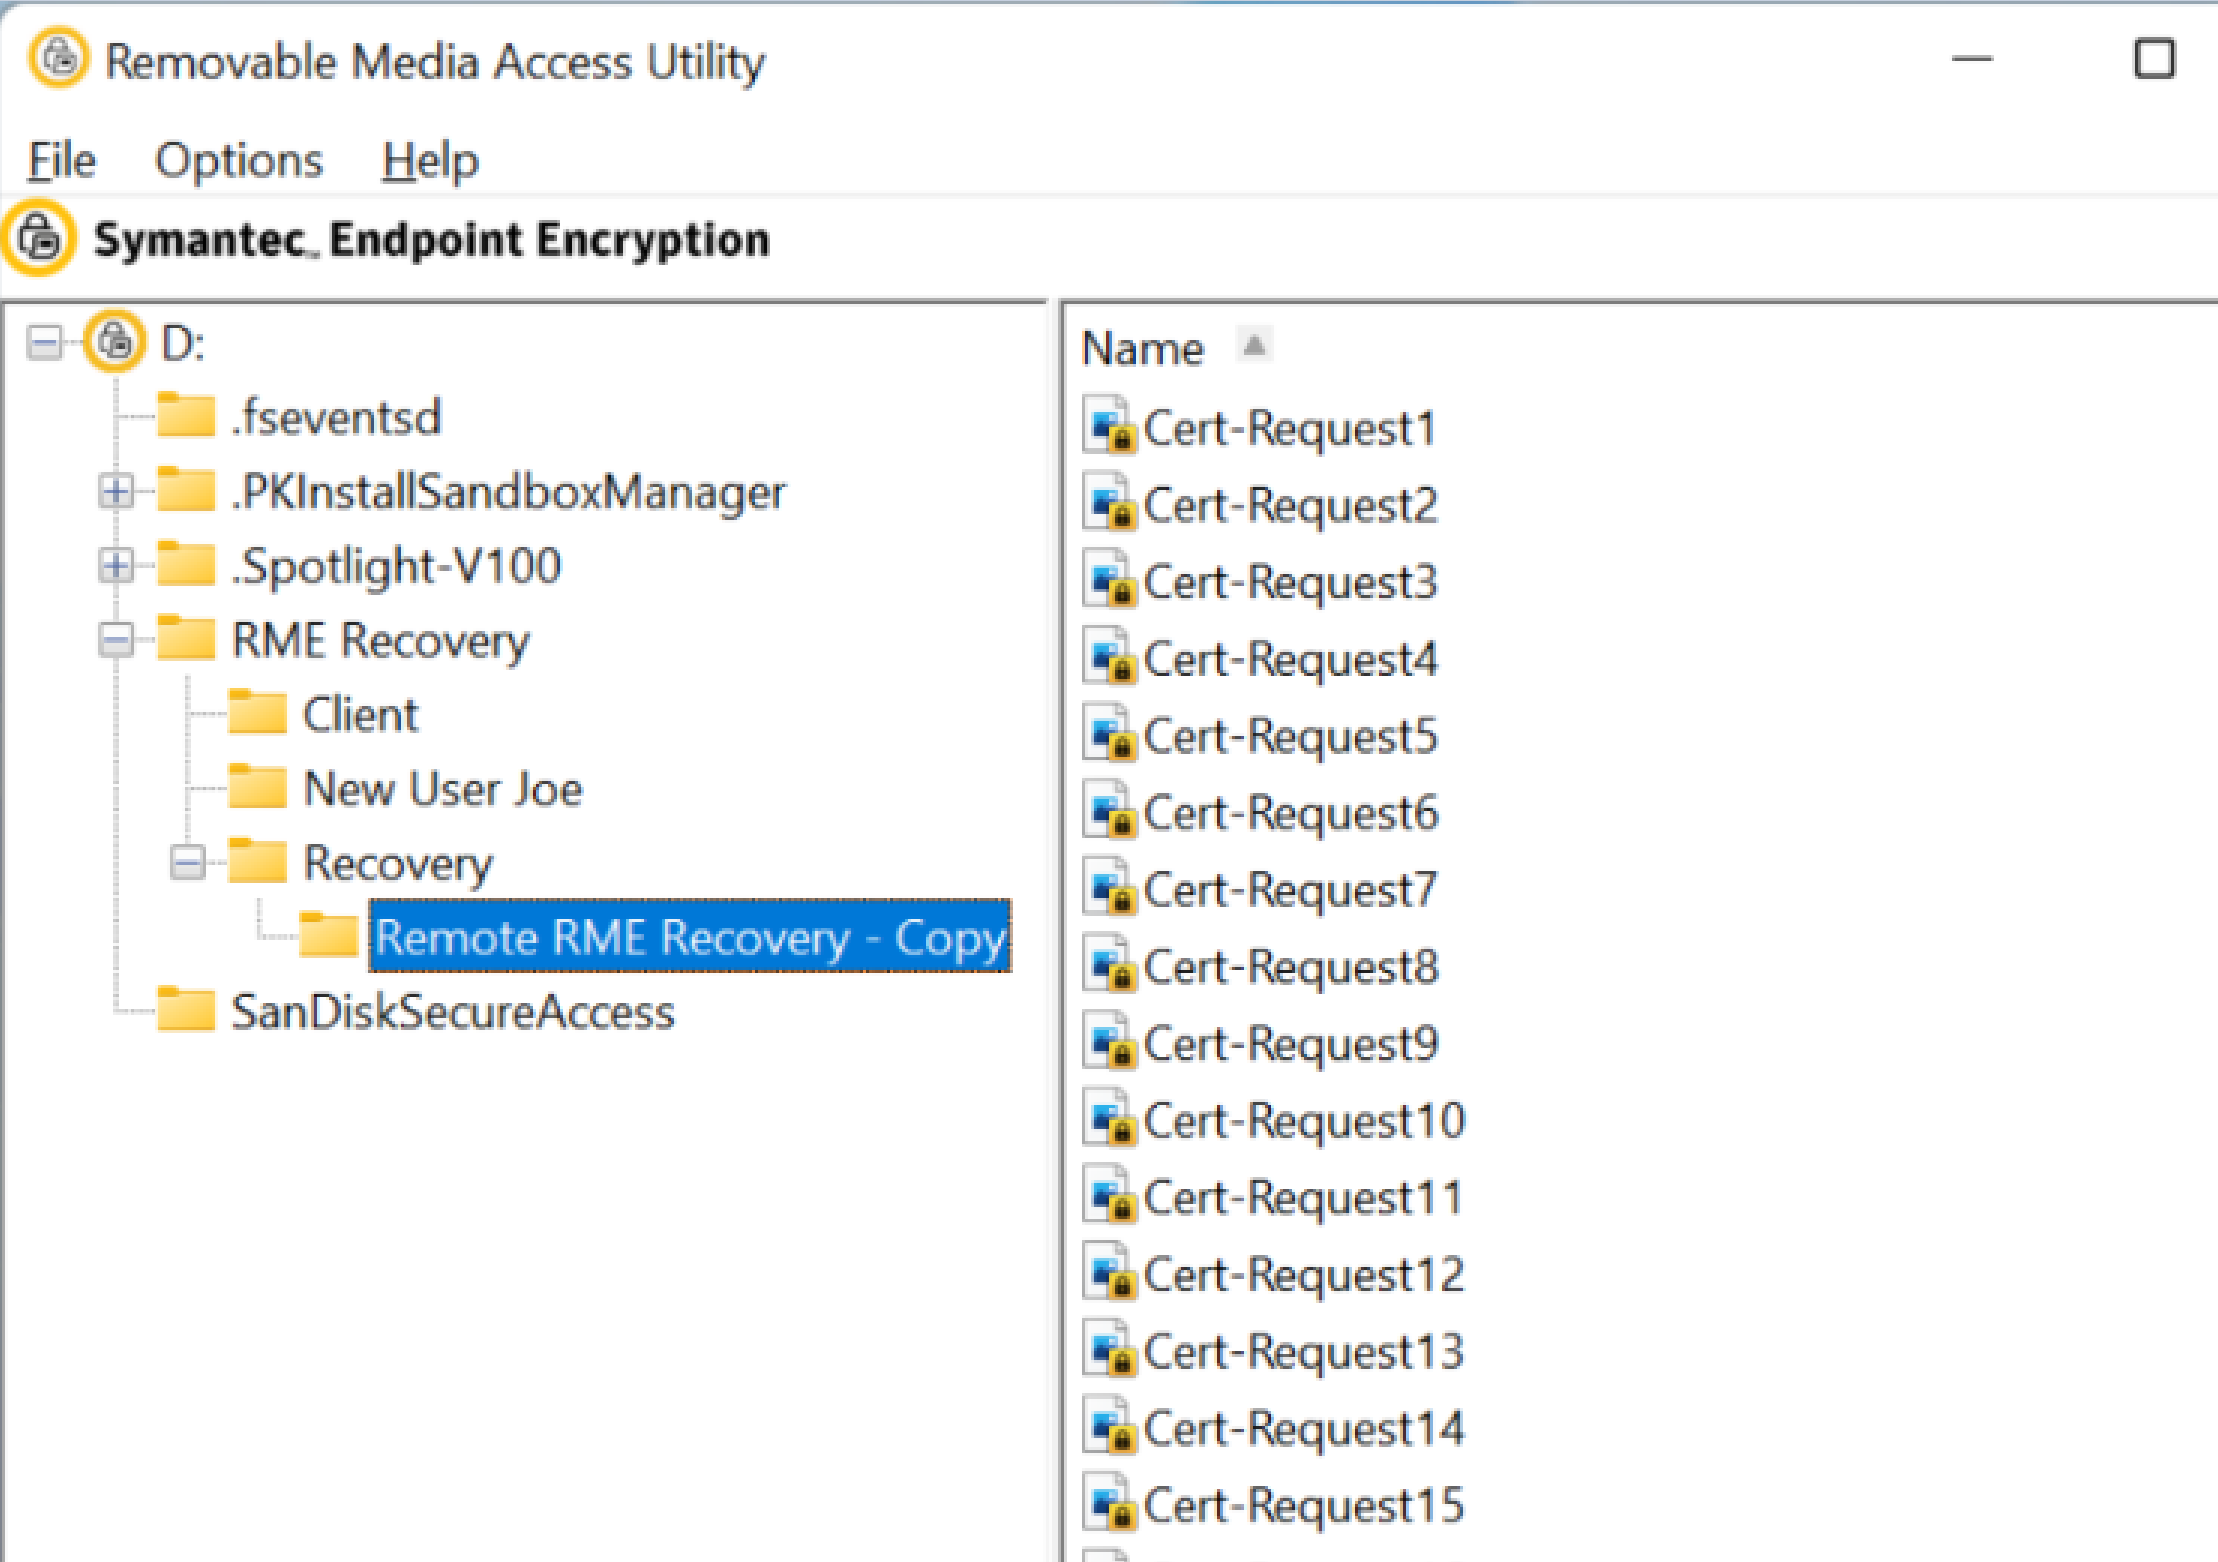Select the Client folder name
The image size is (2218, 1562).
[x=360, y=714]
